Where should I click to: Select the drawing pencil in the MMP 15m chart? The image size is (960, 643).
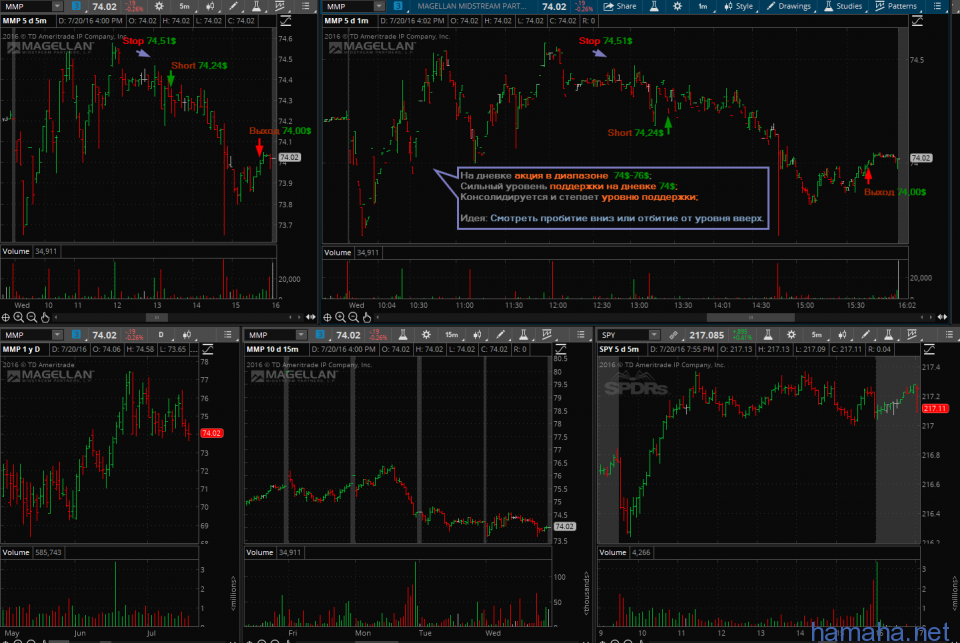click(x=500, y=335)
